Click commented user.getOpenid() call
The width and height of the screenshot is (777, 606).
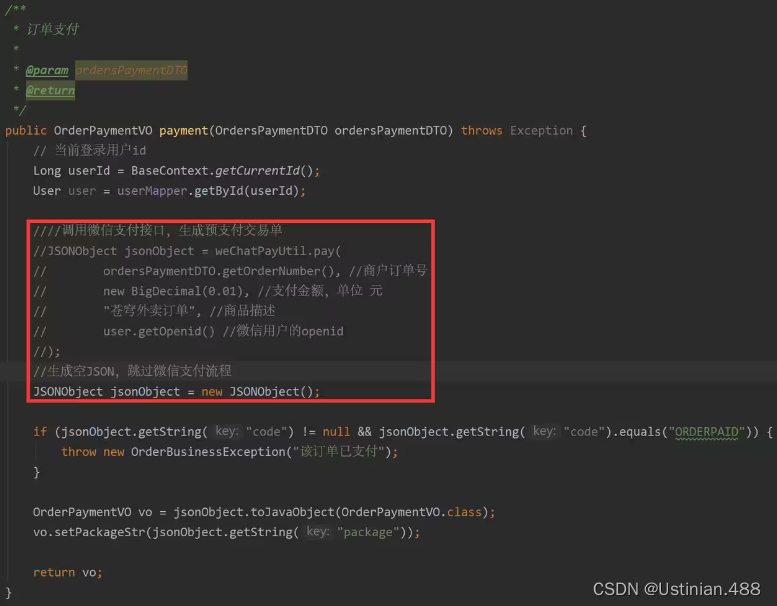[x=159, y=331]
